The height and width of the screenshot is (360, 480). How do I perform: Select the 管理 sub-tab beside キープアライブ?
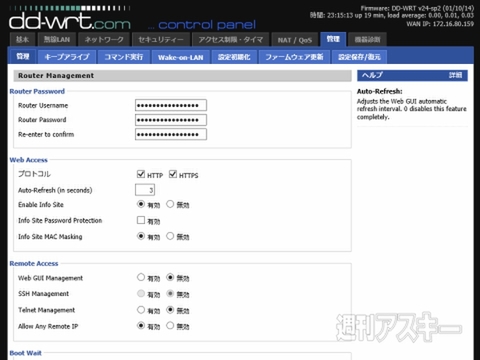pyautogui.click(x=23, y=57)
